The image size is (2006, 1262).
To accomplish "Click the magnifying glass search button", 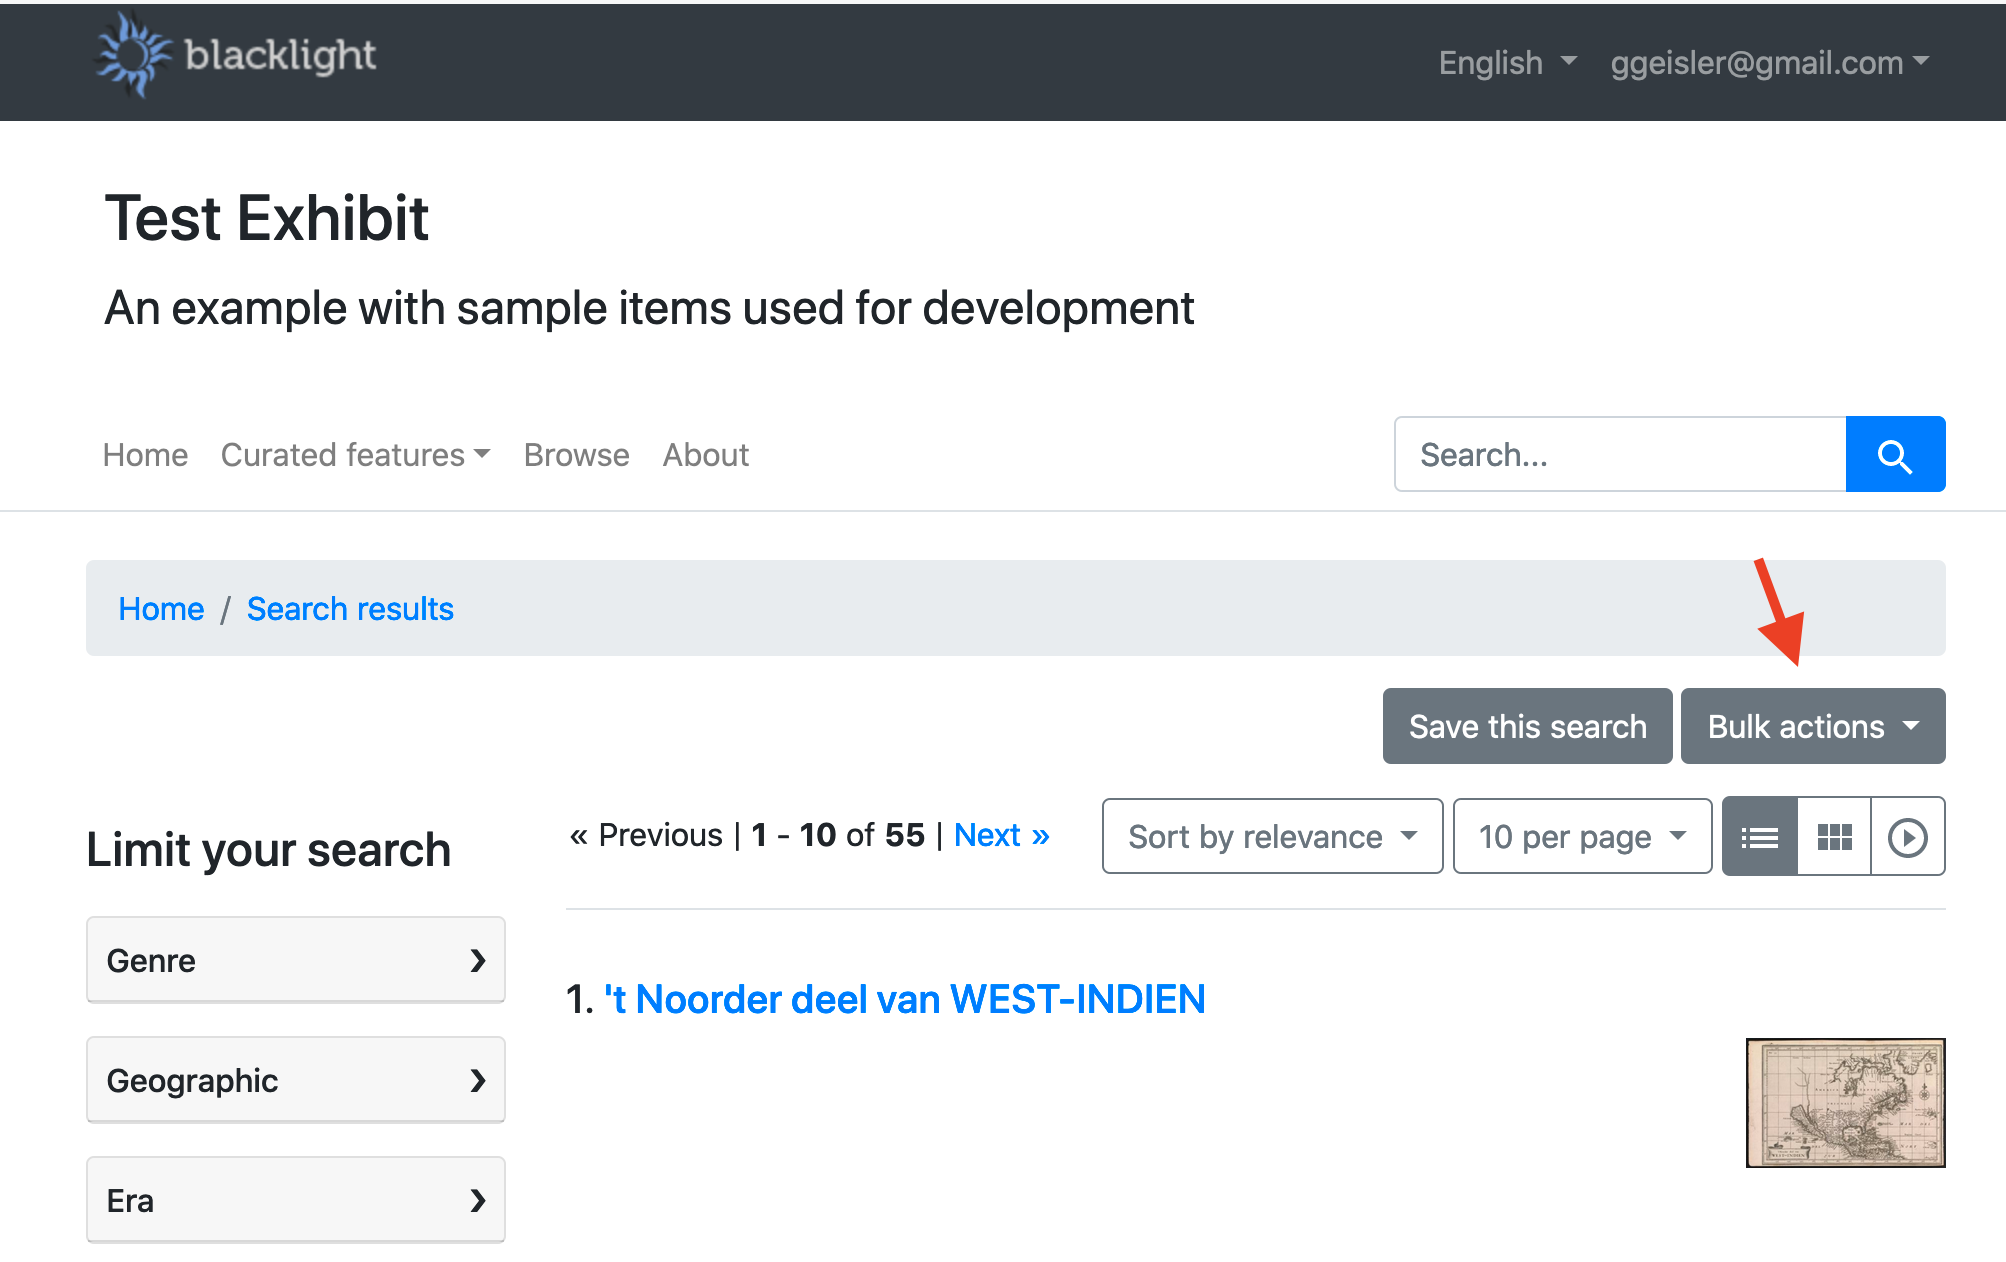I will coord(1894,455).
